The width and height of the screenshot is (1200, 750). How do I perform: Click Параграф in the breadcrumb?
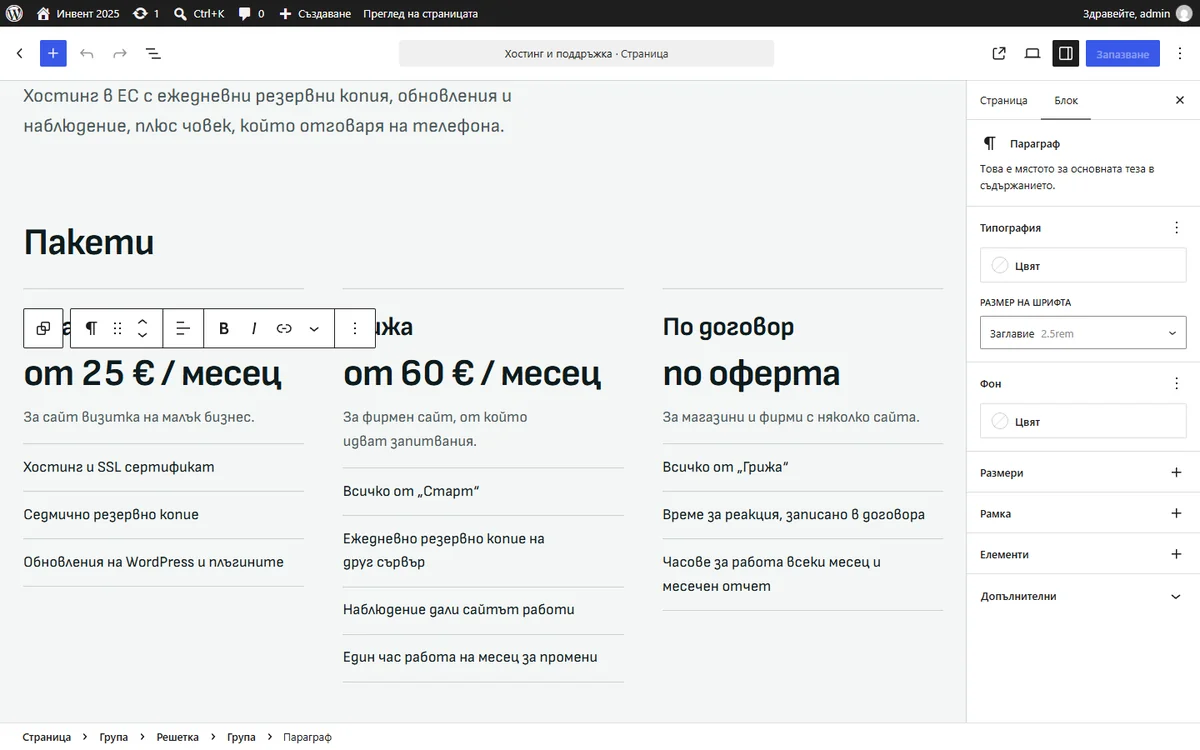307,737
